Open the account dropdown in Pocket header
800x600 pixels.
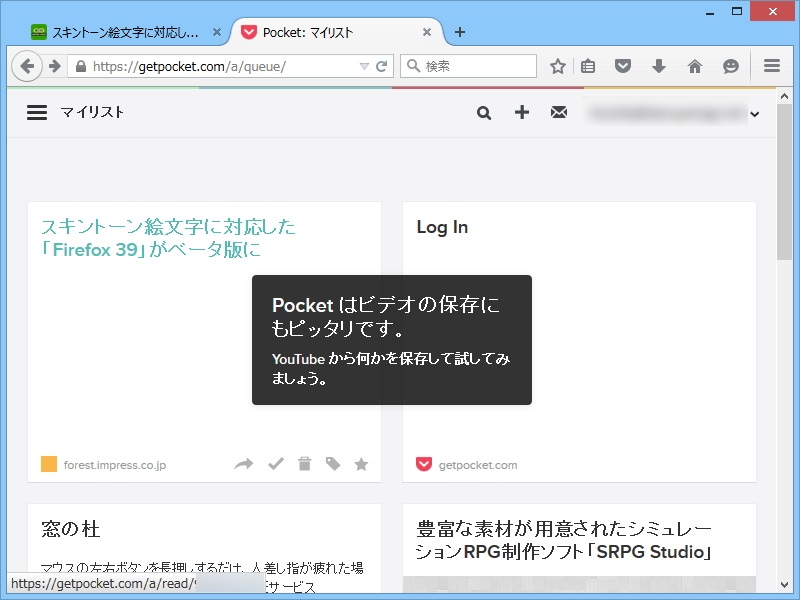tap(755, 114)
